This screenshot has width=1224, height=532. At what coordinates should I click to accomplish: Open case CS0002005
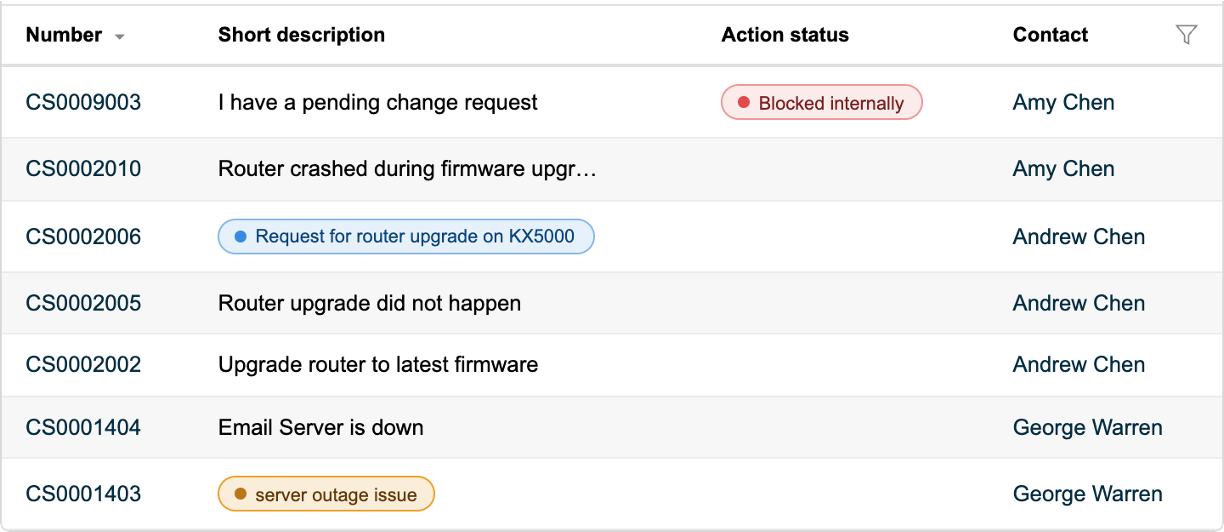coord(83,303)
